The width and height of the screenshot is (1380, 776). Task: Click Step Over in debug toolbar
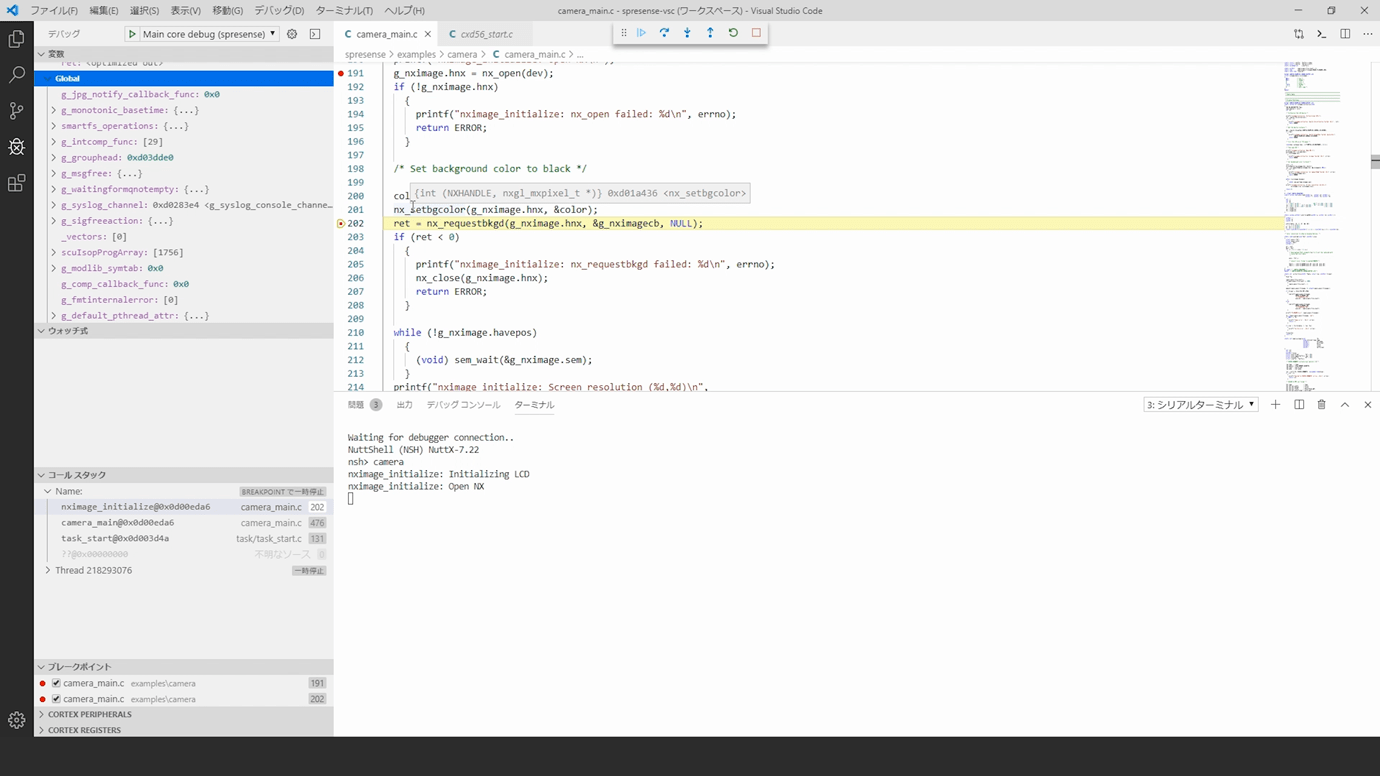coord(664,33)
